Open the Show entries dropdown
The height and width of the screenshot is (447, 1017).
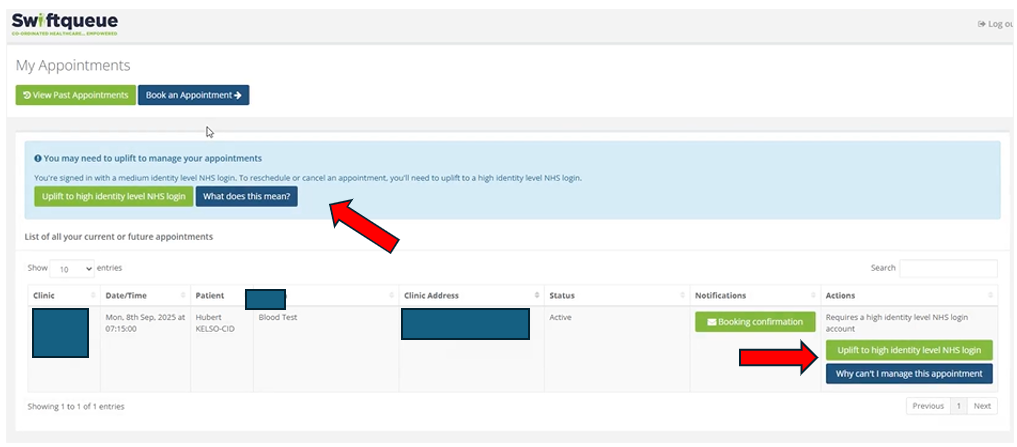pyautogui.click(x=72, y=269)
